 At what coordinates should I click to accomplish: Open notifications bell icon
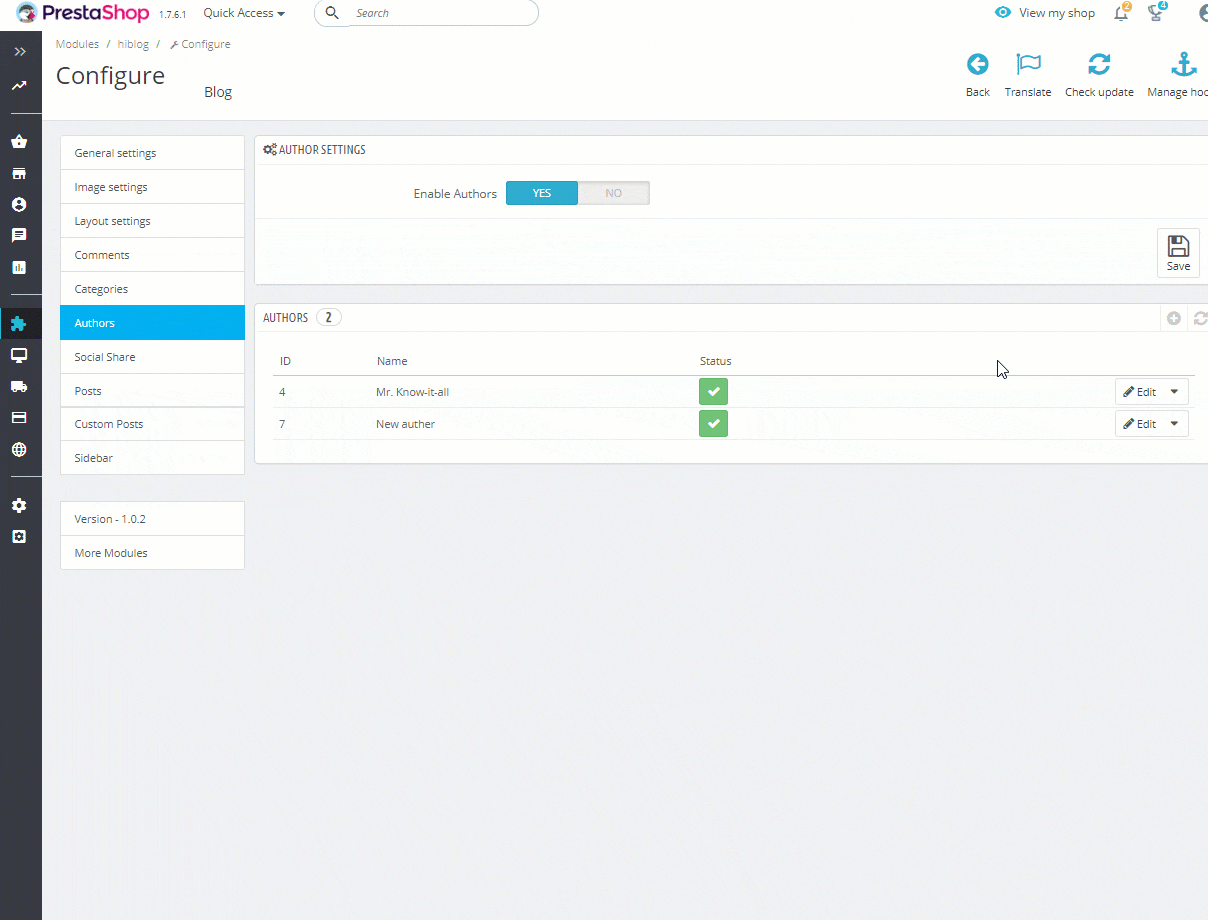pos(1121,13)
